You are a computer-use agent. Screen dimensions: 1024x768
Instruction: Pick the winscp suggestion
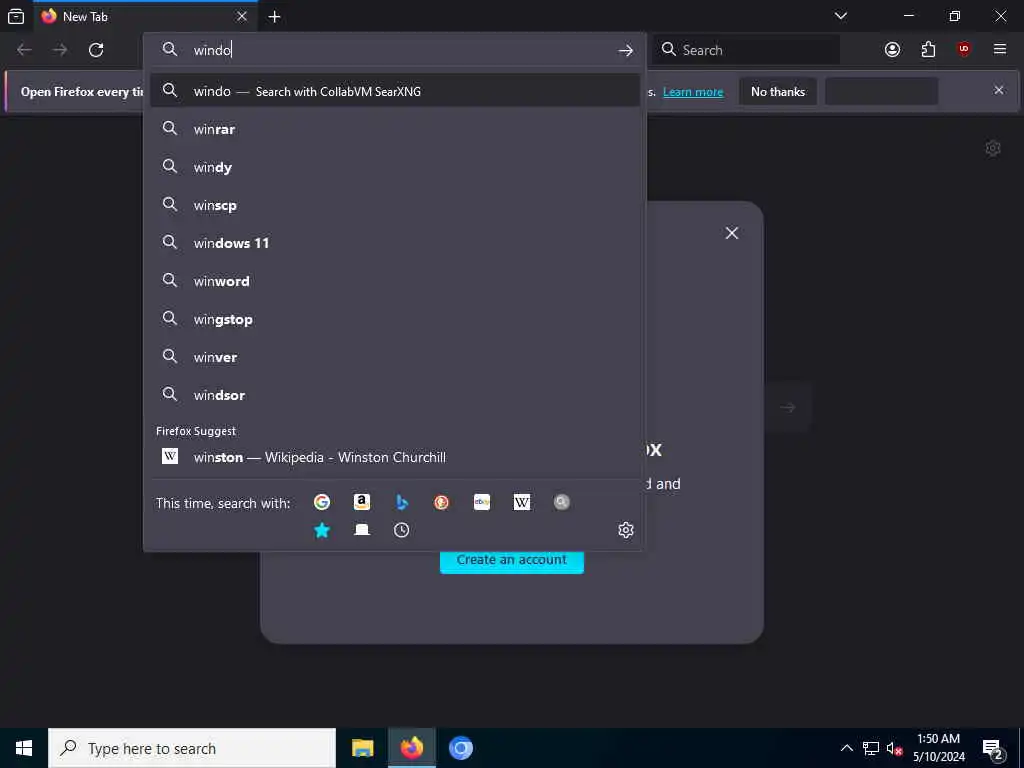point(394,205)
